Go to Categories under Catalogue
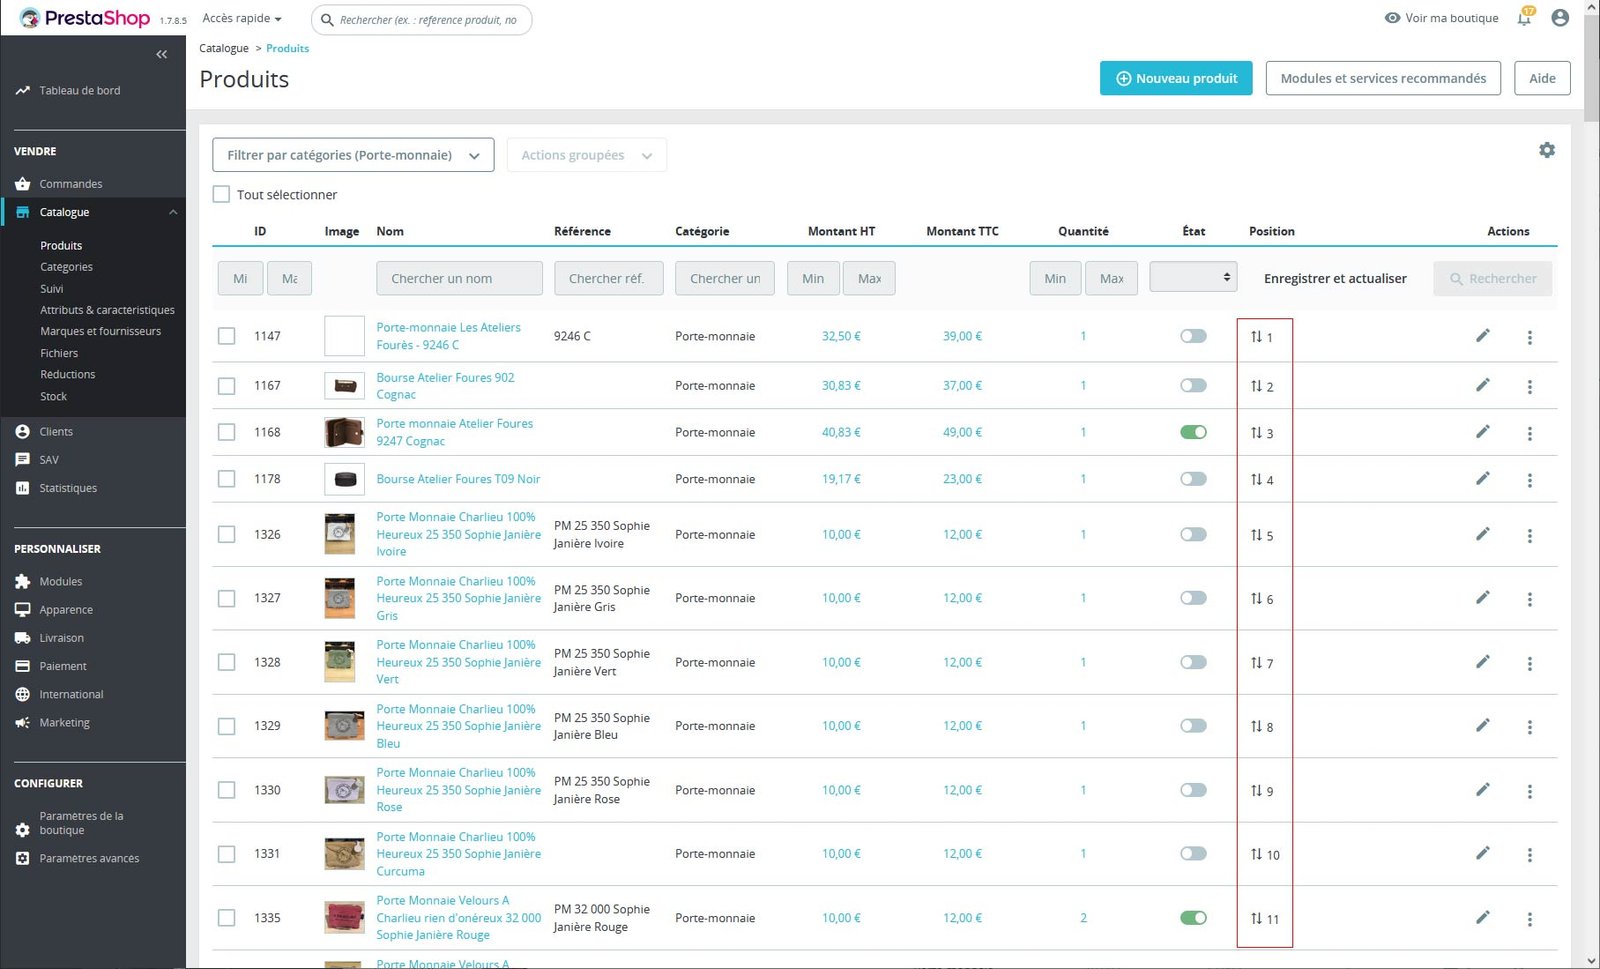Image resolution: width=1600 pixels, height=969 pixels. point(66,267)
